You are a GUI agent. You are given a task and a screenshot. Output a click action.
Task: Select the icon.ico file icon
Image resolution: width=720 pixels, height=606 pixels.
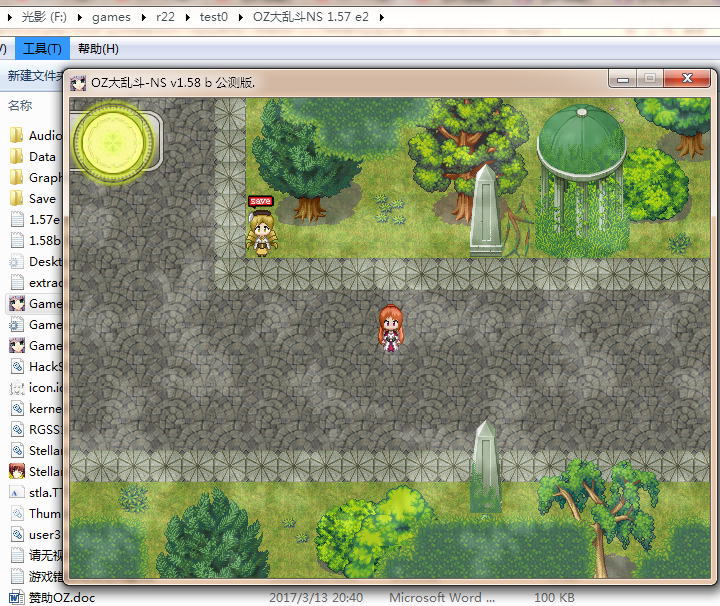(17, 388)
